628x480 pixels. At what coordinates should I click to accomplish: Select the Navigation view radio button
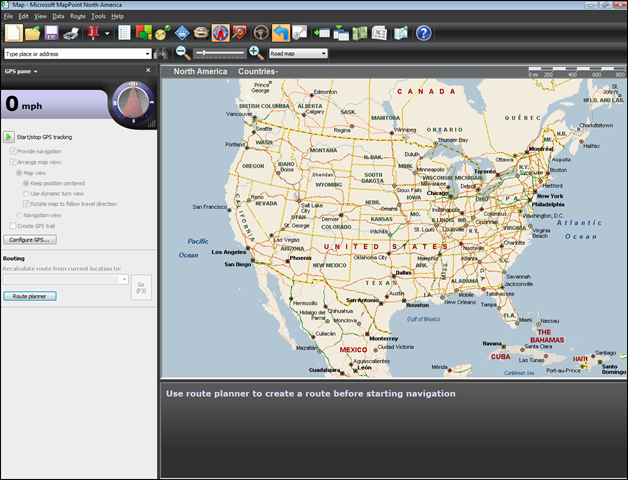pyautogui.click(x=19, y=215)
